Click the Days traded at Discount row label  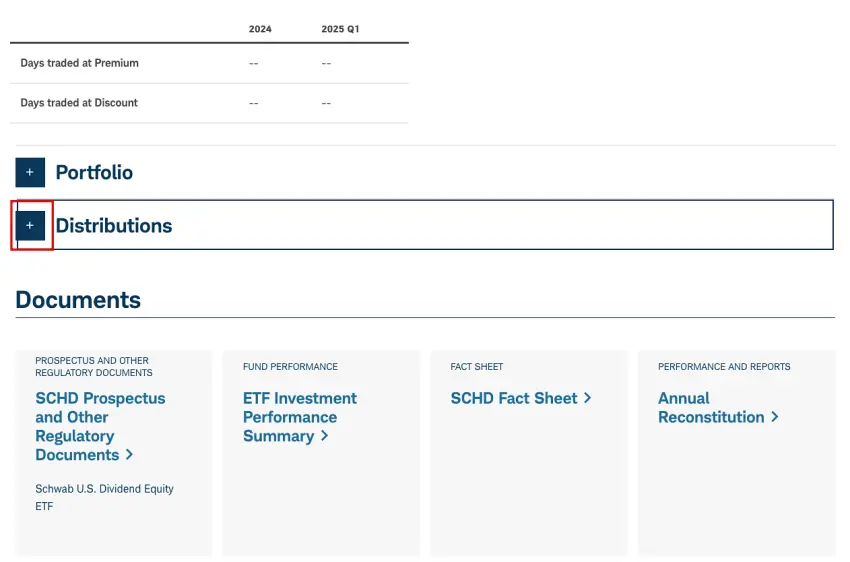coord(79,102)
